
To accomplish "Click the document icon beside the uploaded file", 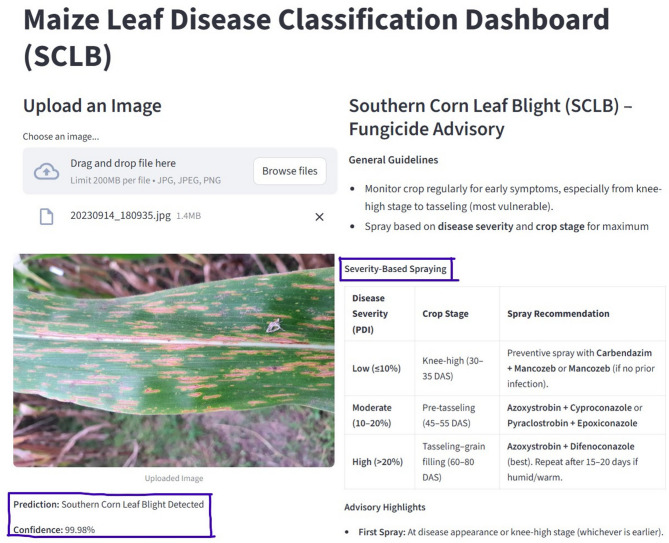I will click(47, 216).
